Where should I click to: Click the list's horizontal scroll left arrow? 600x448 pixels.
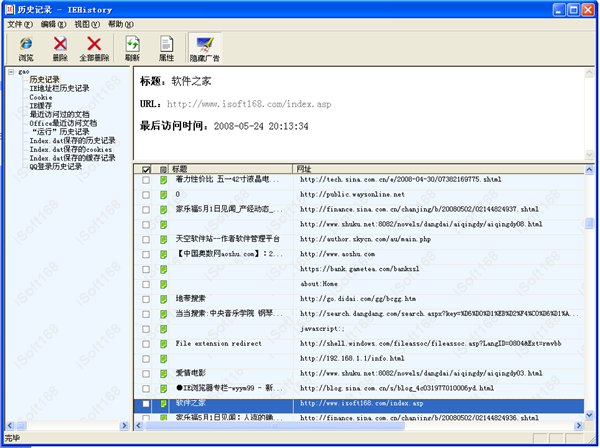pos(139,425)
